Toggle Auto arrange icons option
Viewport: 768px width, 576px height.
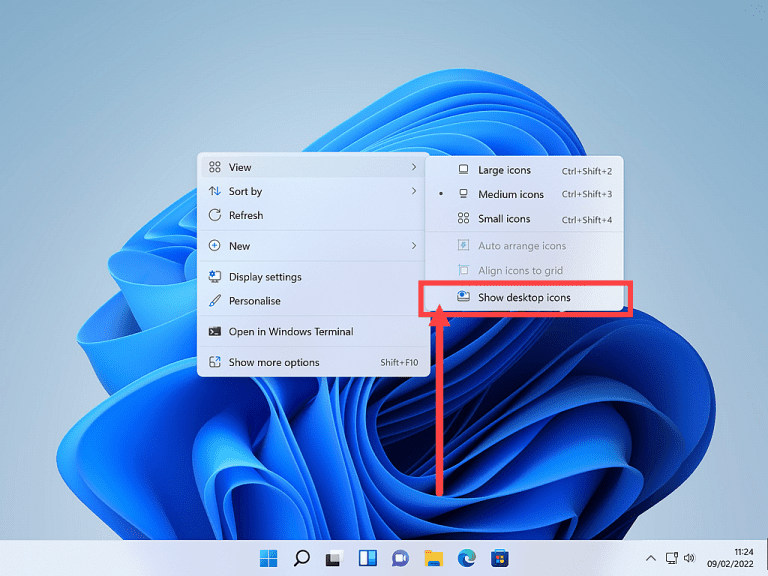(x=524, y=246)
